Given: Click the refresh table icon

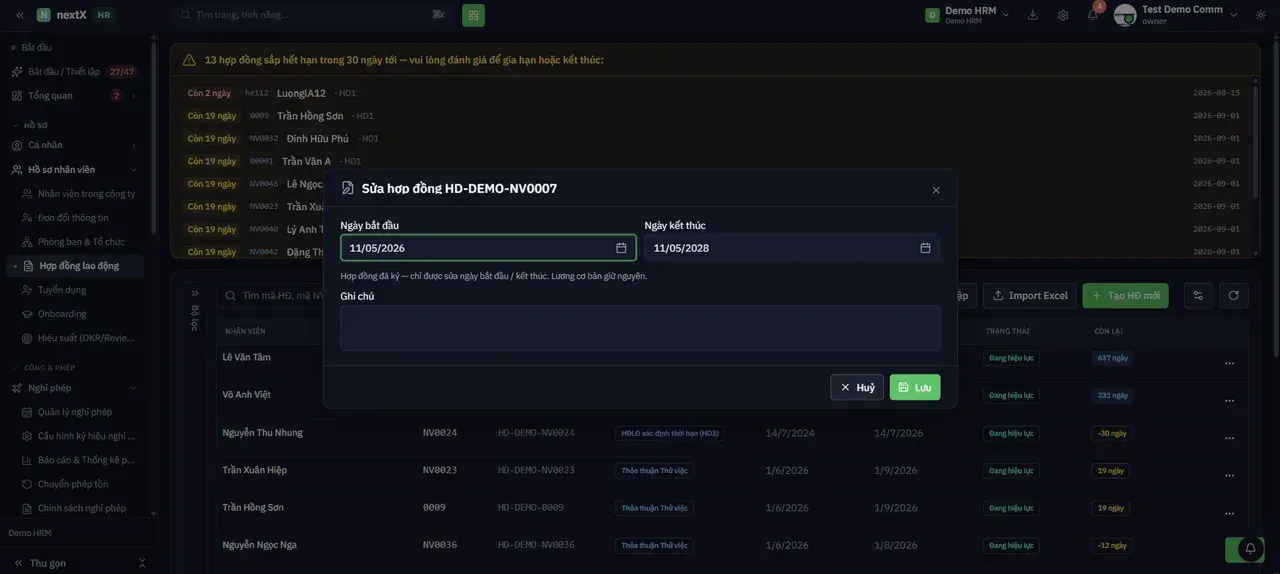Looking at the screenshot, I should point(1234,296).
